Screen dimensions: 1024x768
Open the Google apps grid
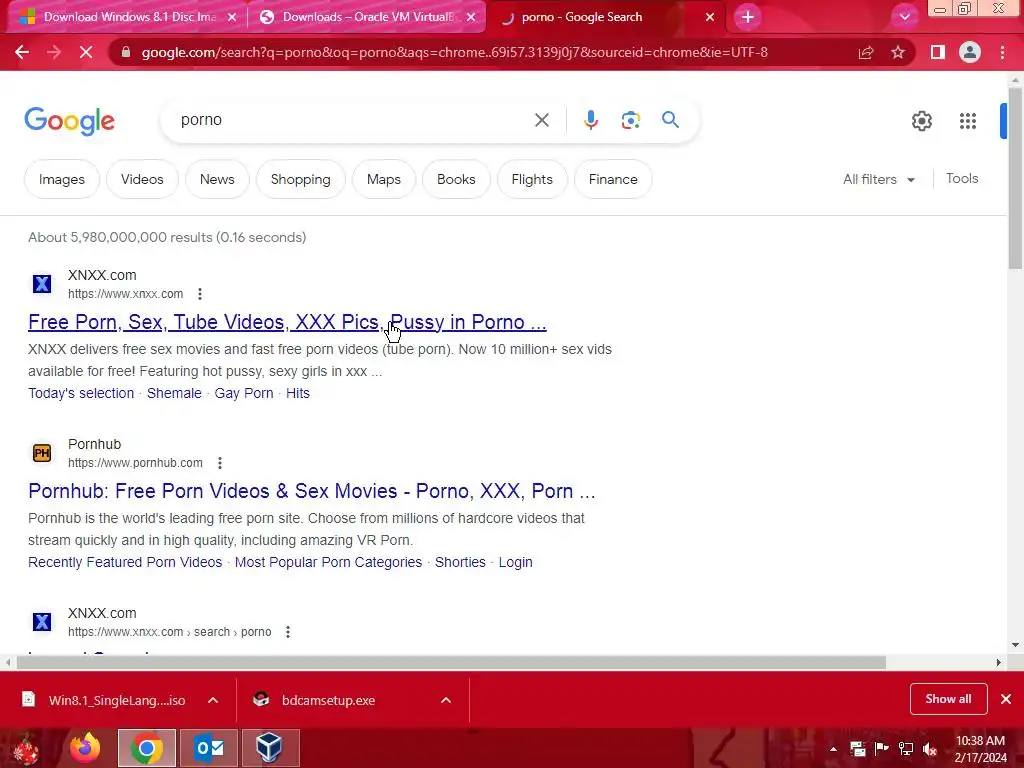[x=968, y=121]
